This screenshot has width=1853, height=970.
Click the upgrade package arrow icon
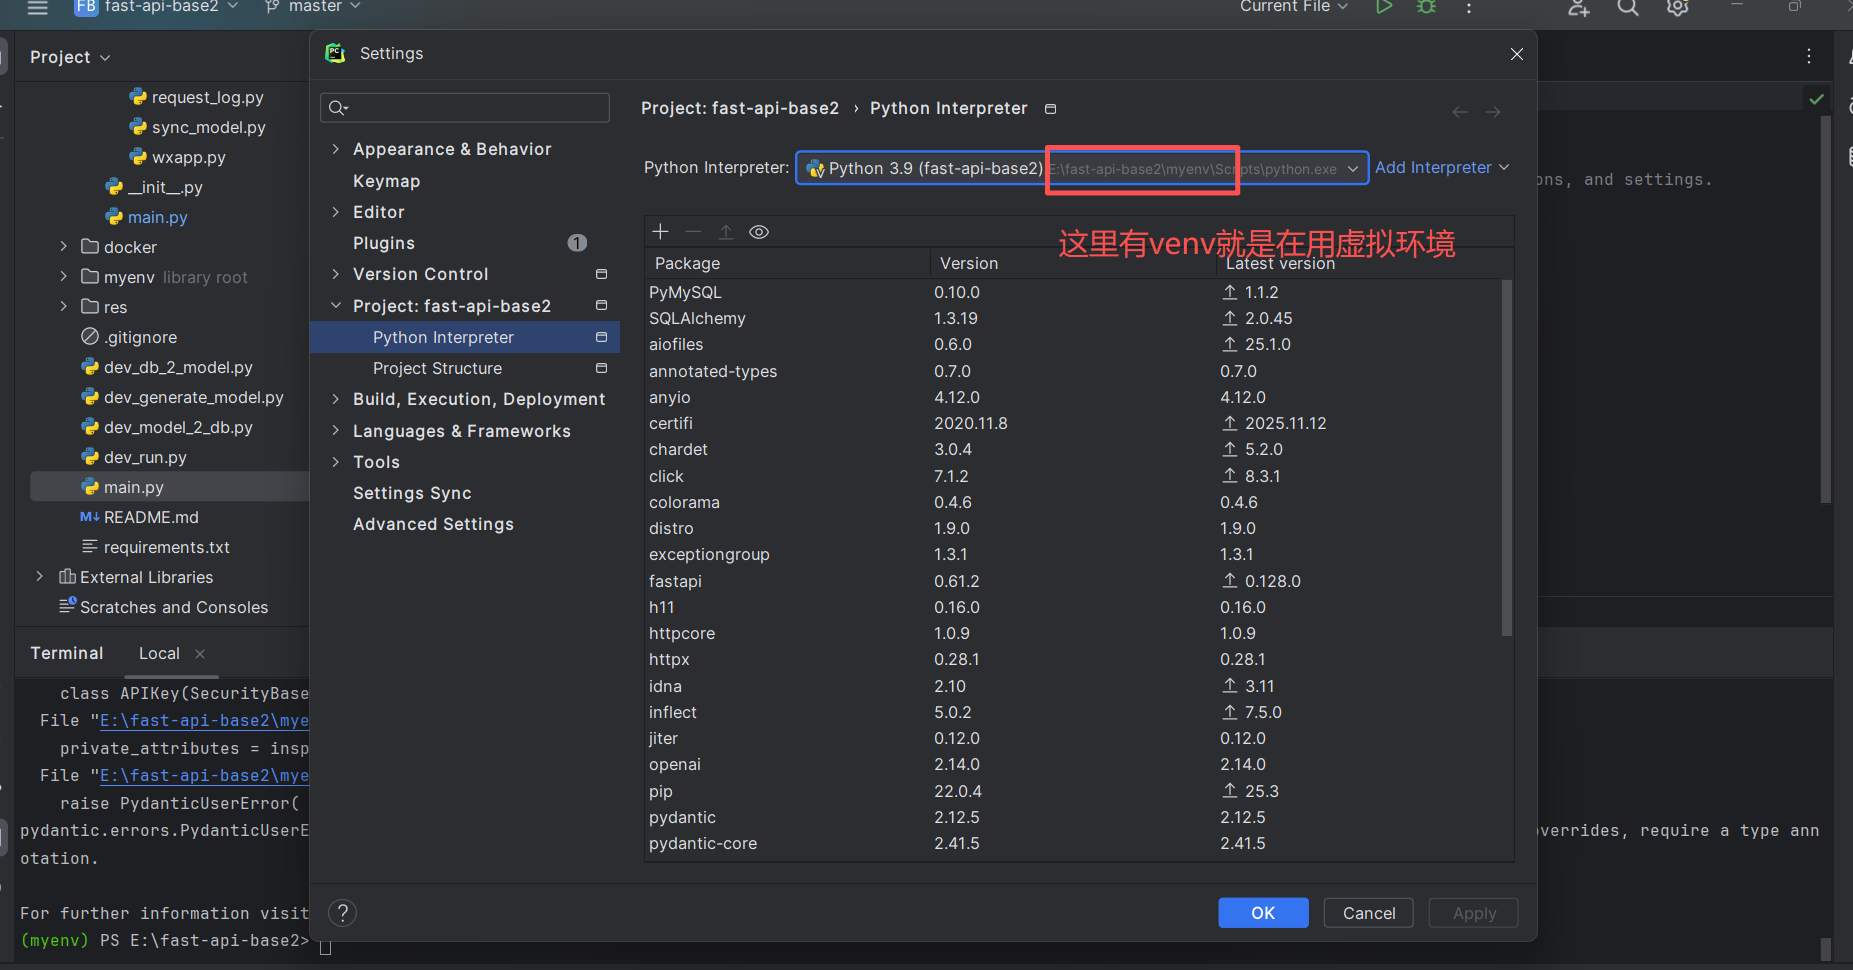tap(726, 232)
